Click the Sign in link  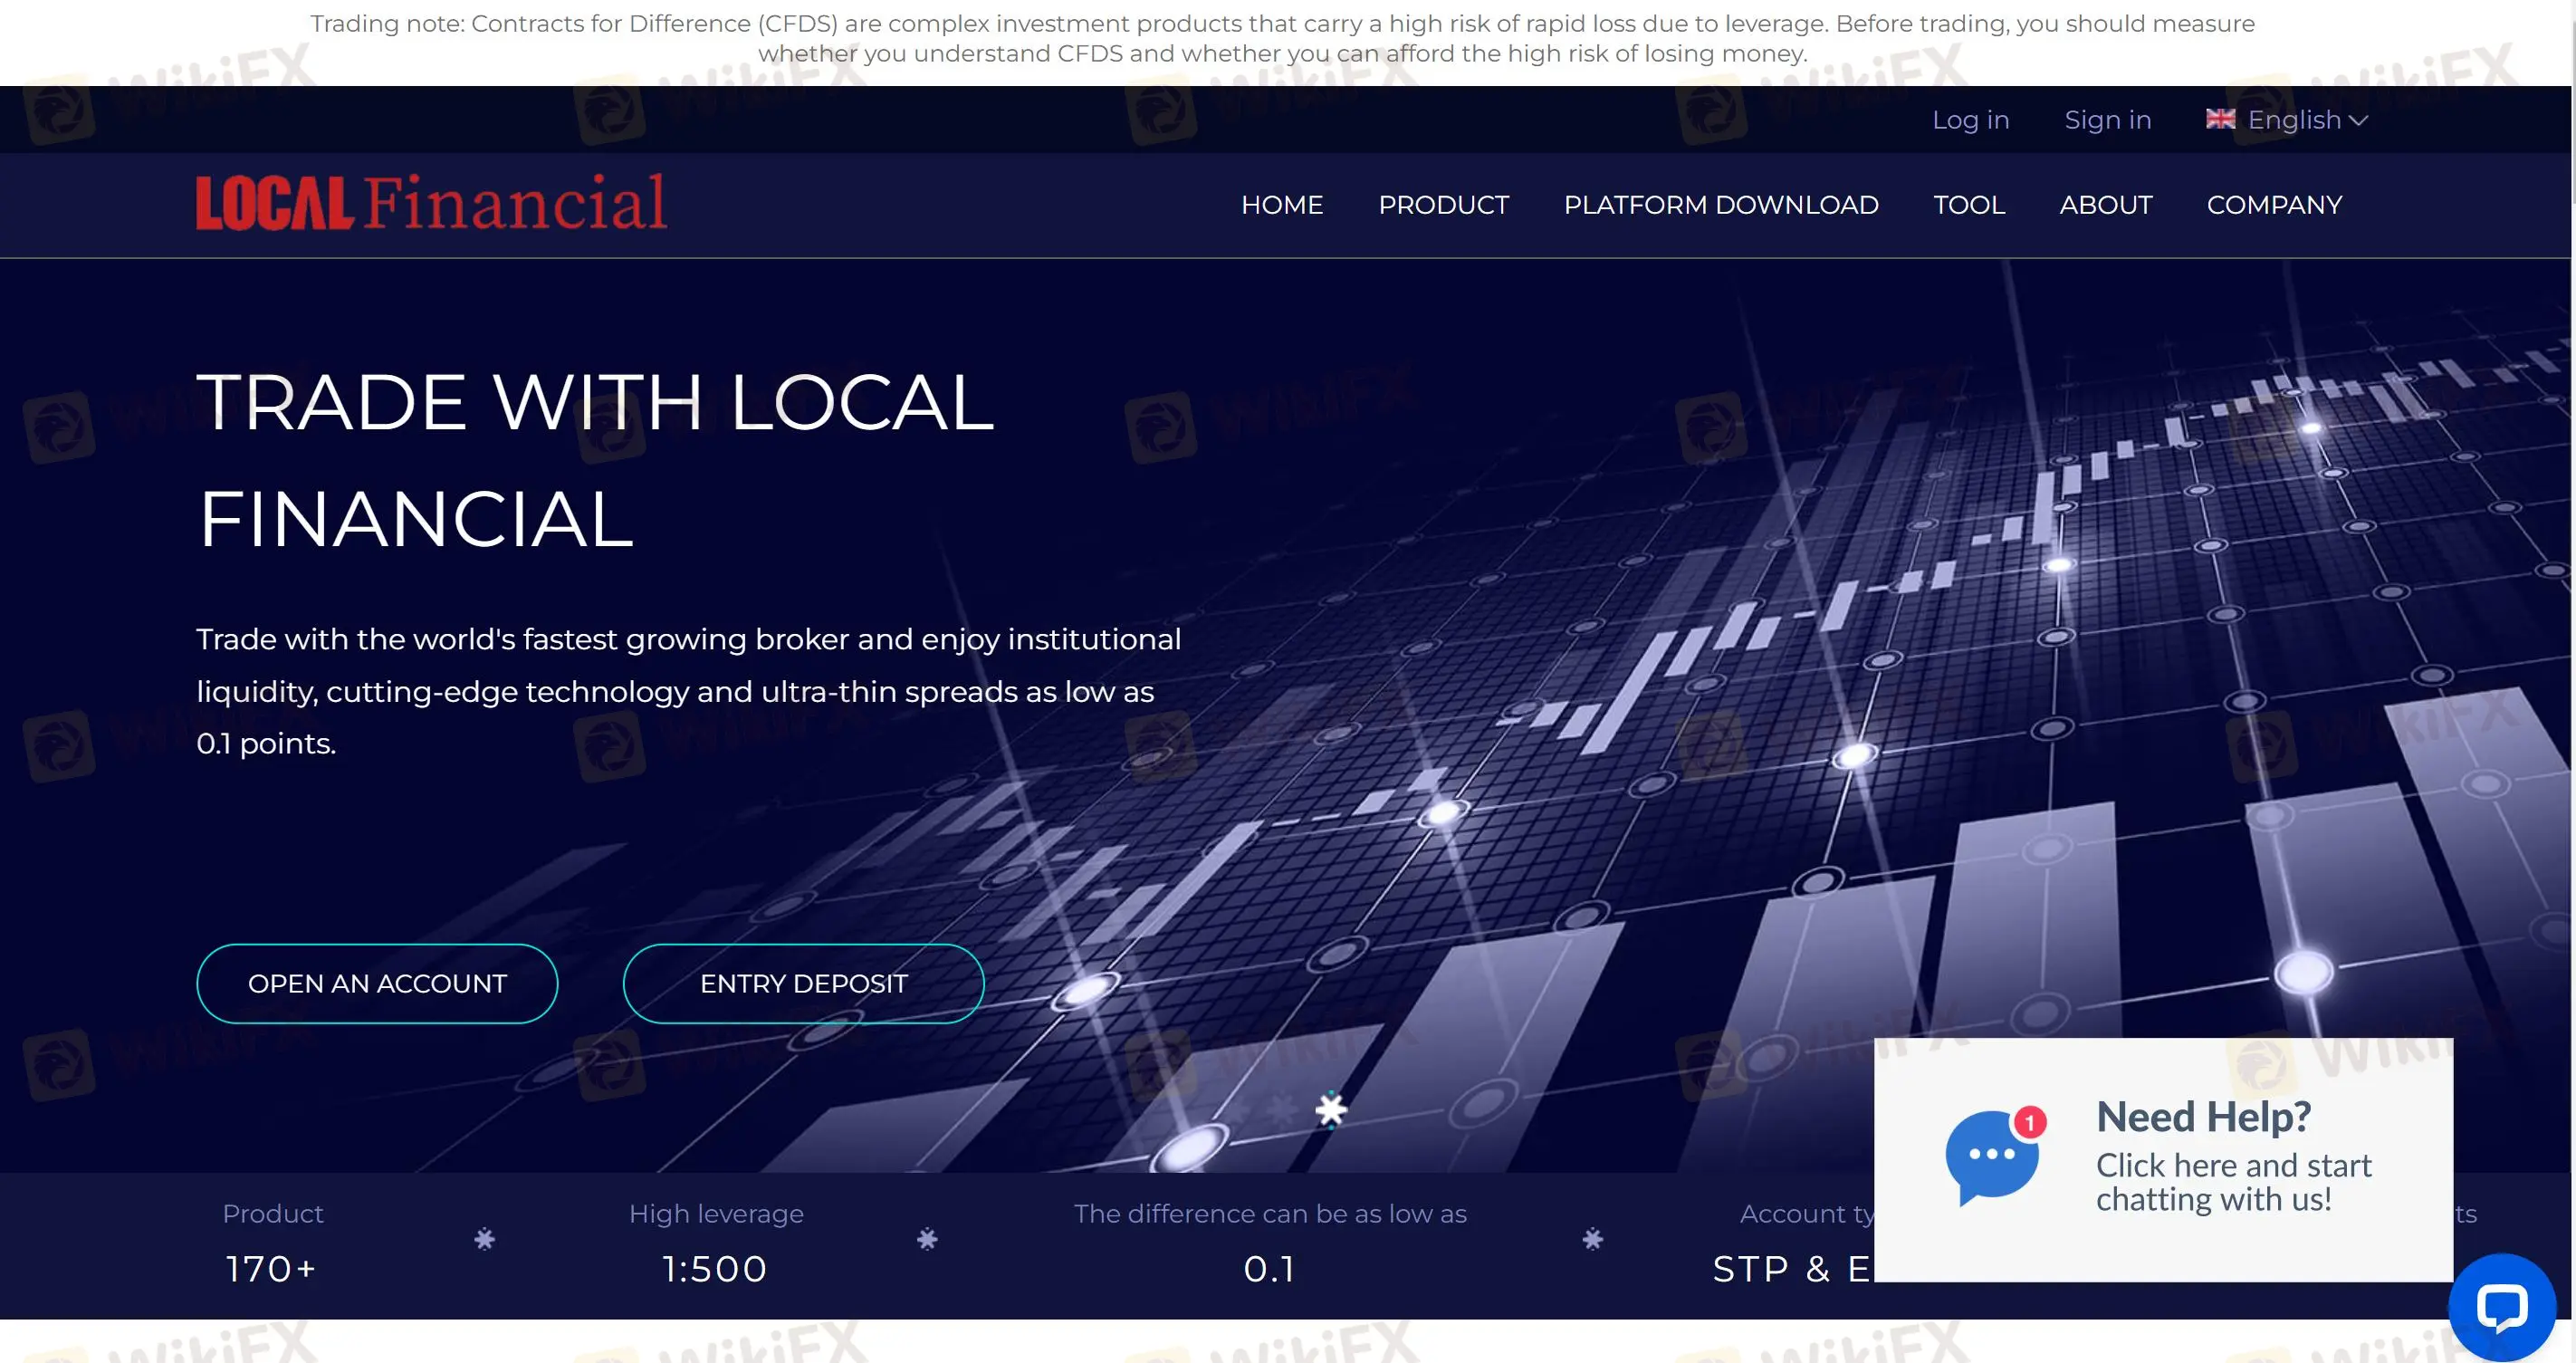pos(2107,119)
